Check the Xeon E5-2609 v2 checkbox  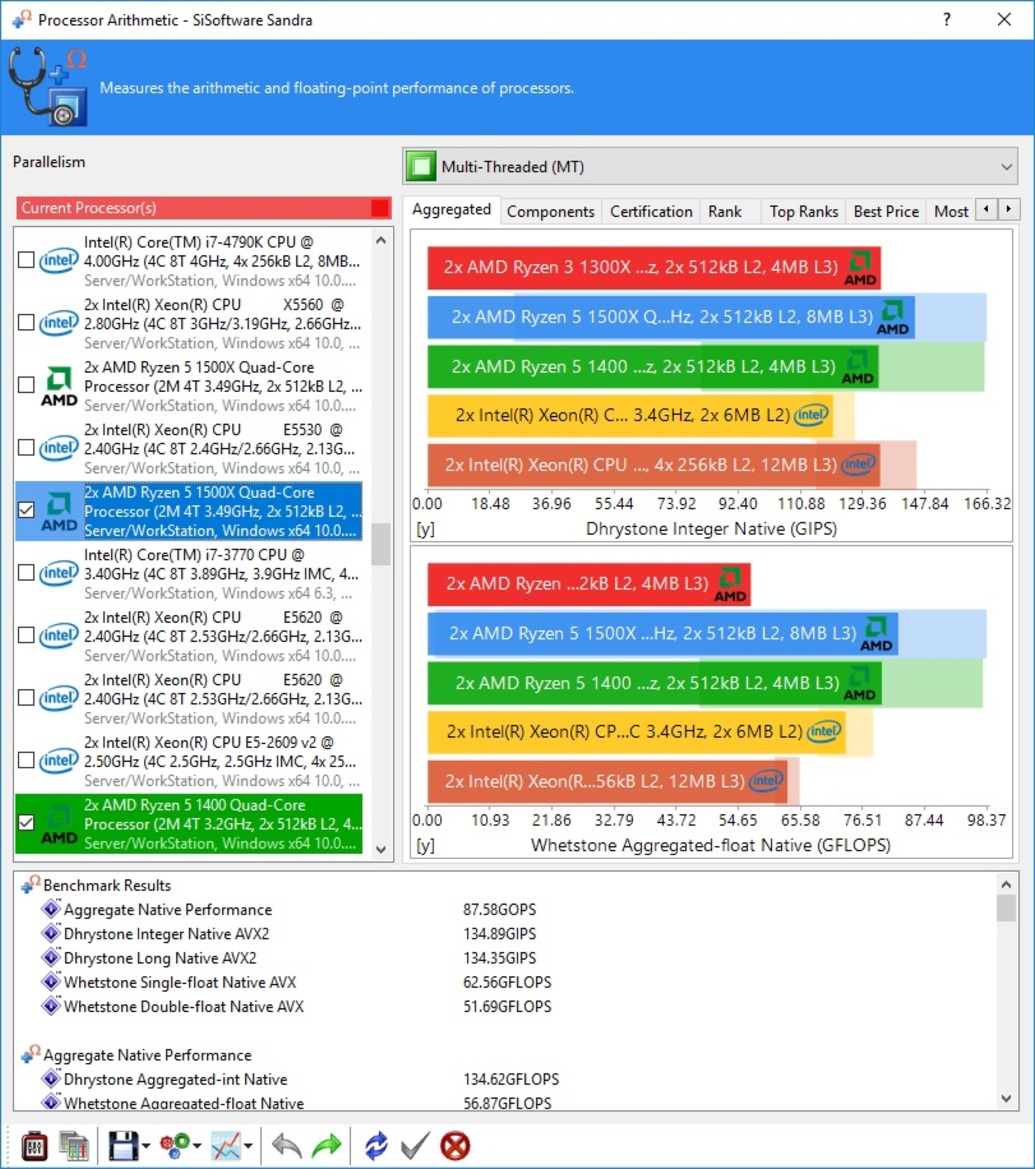click(26, 760)
